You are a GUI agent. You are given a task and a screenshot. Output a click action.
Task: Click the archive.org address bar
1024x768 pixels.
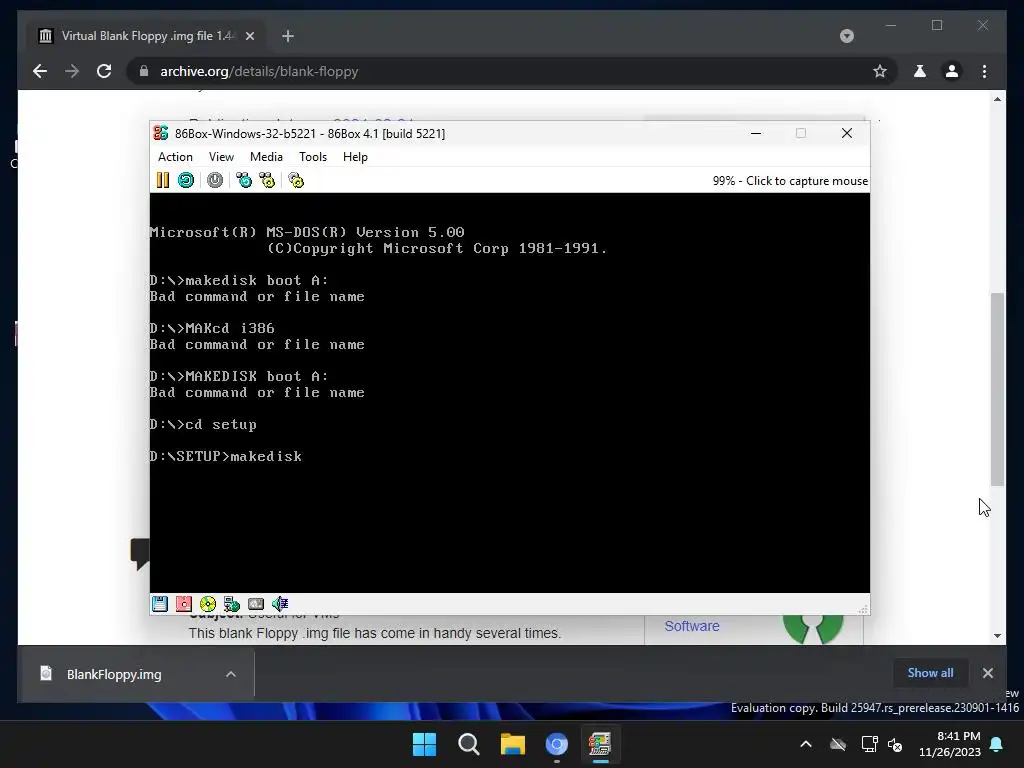click(x=509, y=71)
